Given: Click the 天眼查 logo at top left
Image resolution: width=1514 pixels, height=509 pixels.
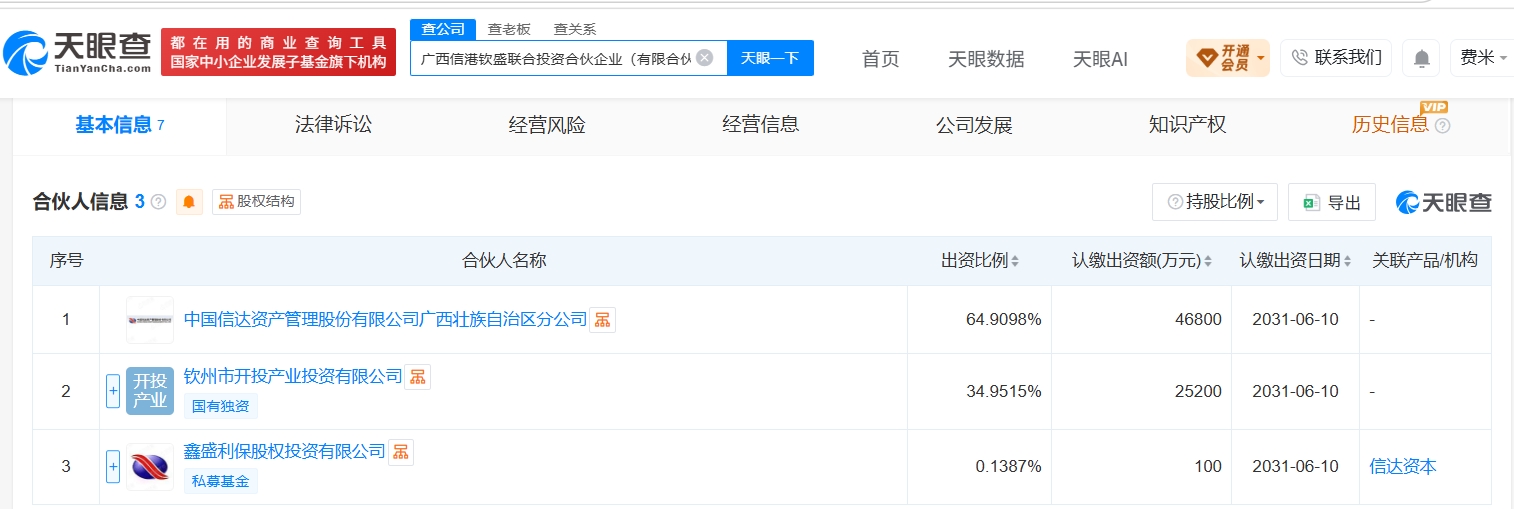Looking at the screenshot, I should click(x=78, y=52).
